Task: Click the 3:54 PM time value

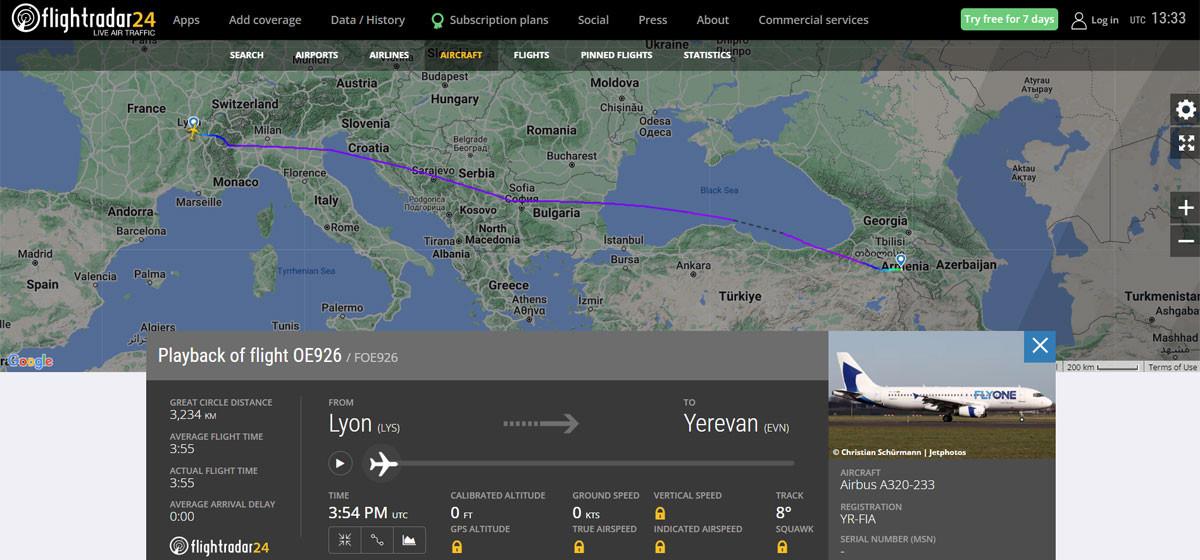Action: tap(358, 513)
